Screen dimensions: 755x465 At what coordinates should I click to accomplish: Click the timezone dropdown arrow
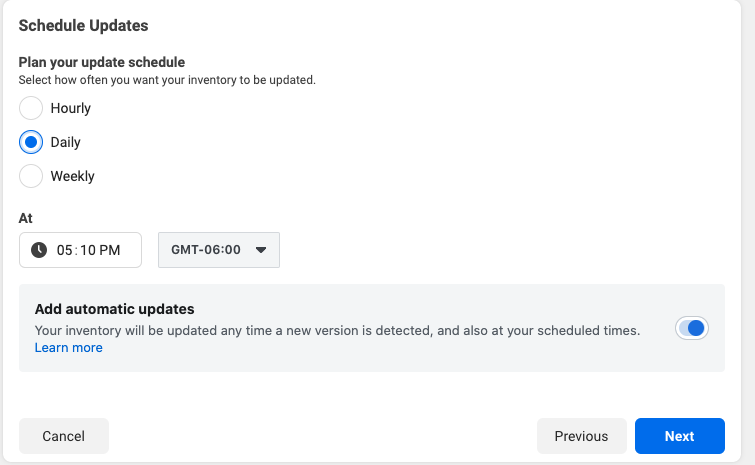click(x=261, y=250)
